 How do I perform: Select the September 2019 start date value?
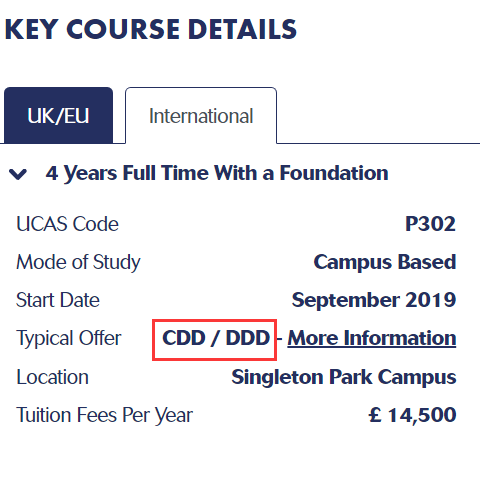pyautogui.click(x=374, y=300)
